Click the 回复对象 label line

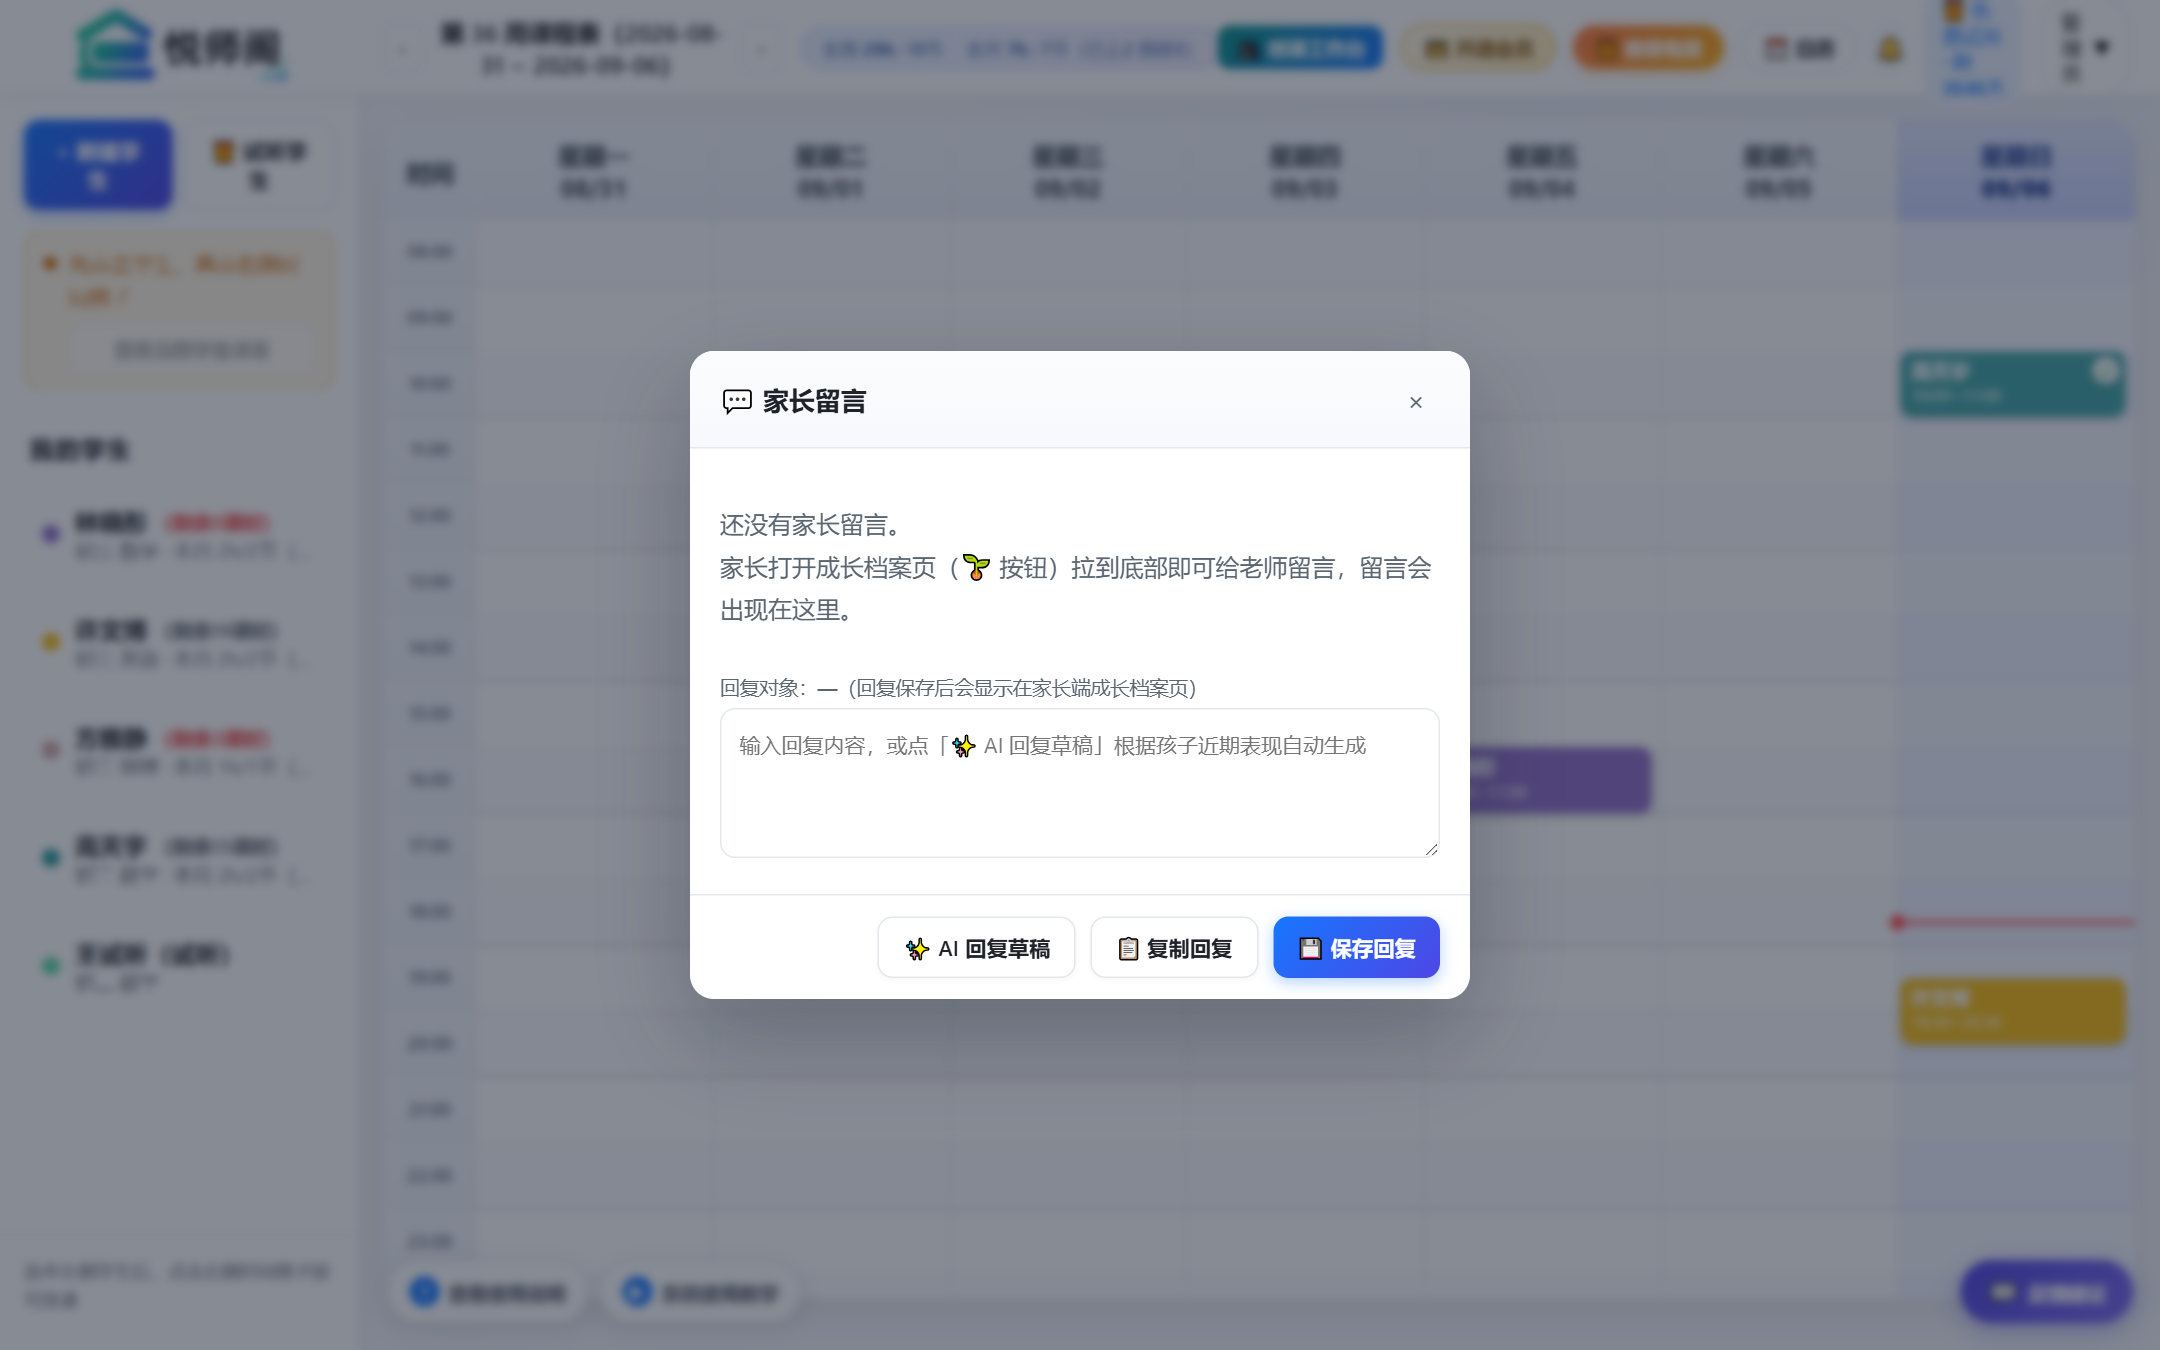[958, 688]
